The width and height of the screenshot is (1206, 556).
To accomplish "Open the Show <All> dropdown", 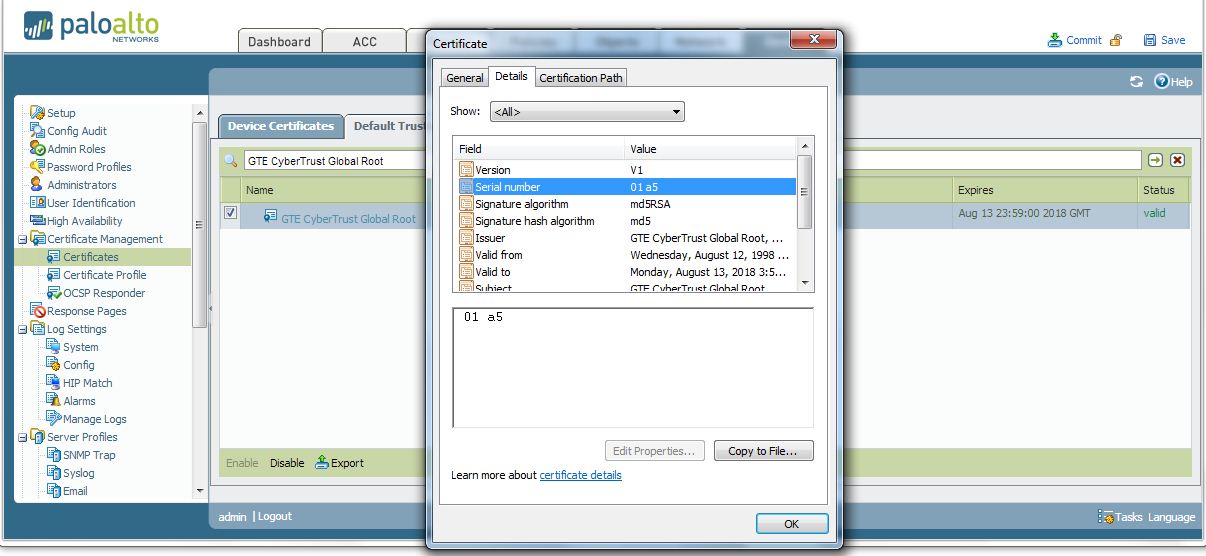I will click(589, 112).
